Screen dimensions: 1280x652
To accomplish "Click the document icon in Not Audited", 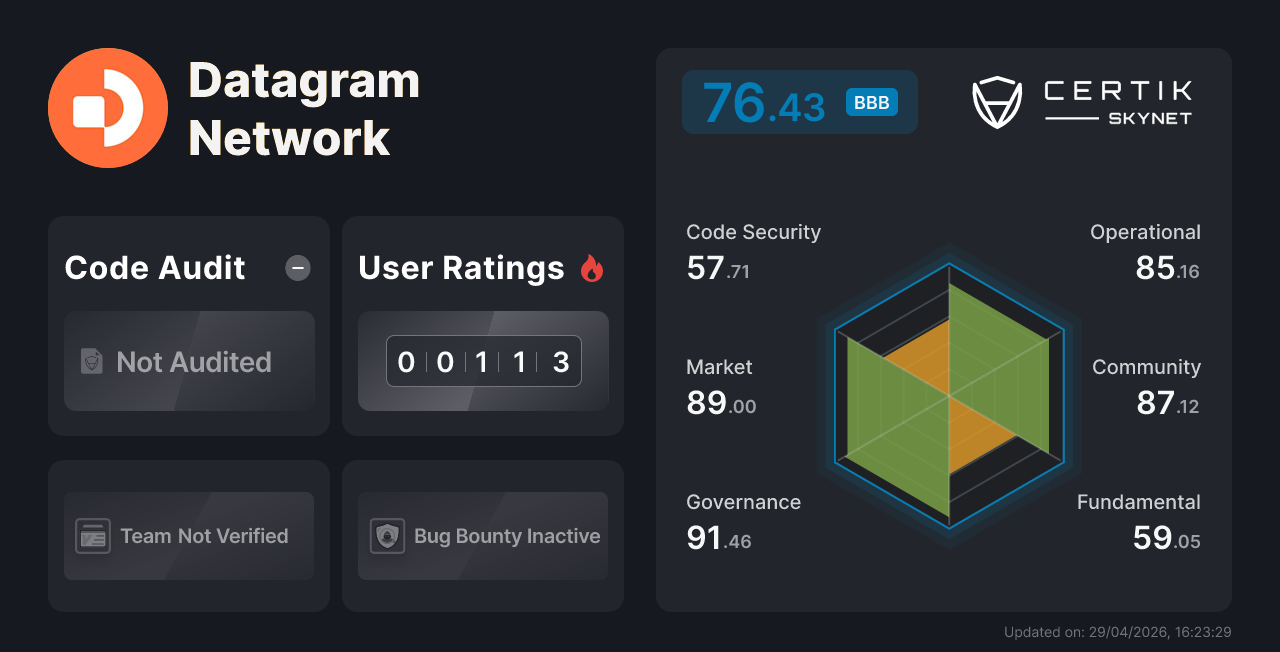I will click(92, 362).
